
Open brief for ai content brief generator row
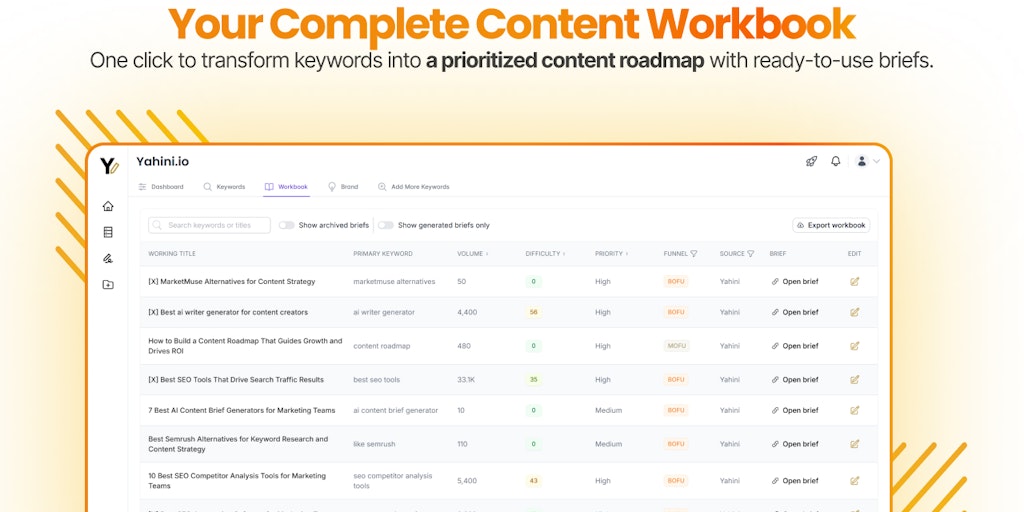click(x=795, y=410)
